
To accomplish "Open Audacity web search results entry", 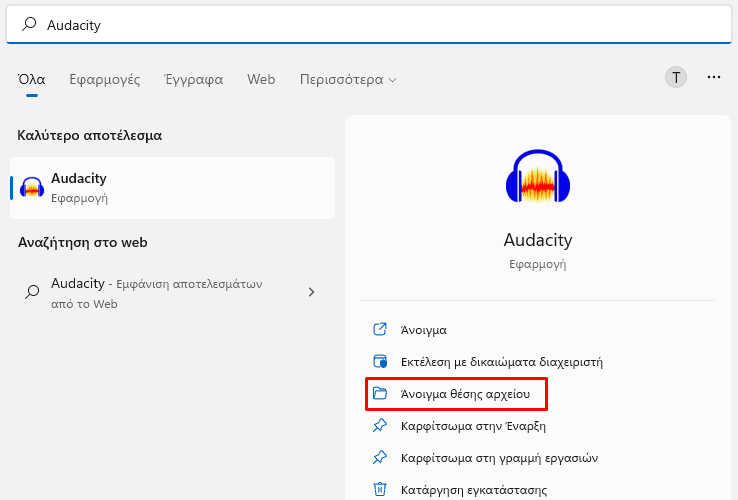I will point(173,293).
